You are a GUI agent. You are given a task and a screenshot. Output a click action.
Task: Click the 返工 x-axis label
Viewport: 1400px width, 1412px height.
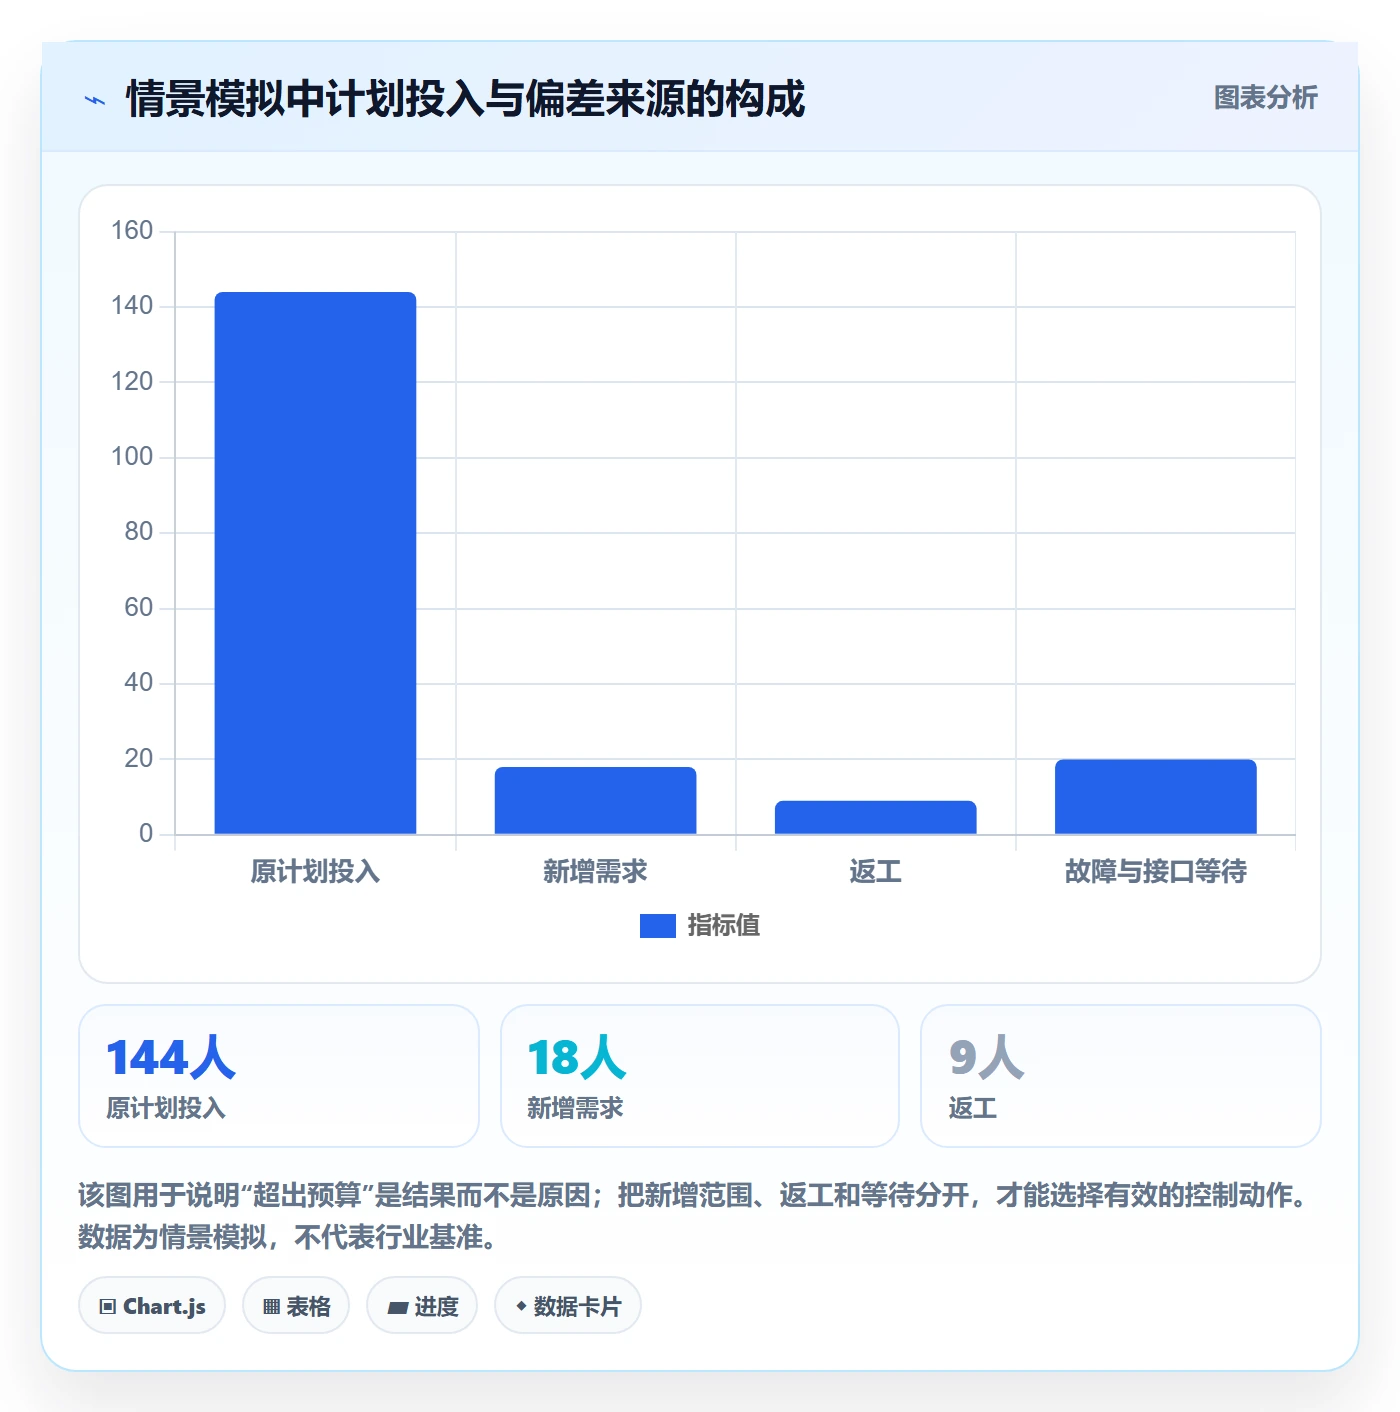pos(875,872)
